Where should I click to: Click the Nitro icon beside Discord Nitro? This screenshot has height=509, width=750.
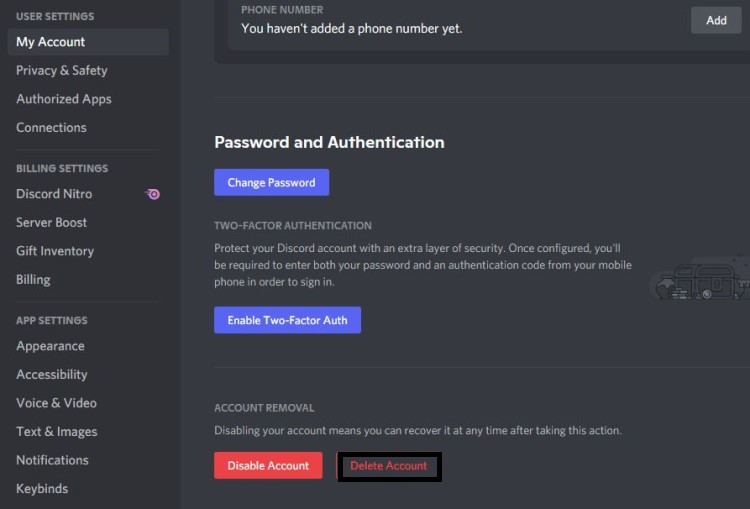pyautogui.click(x=153, y=194)
